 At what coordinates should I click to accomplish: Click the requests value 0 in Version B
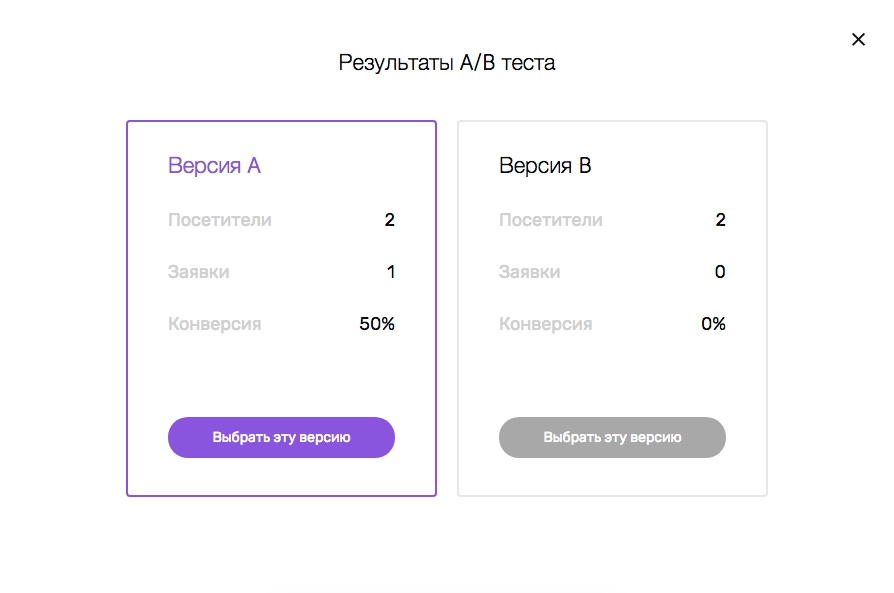point(720,272)
